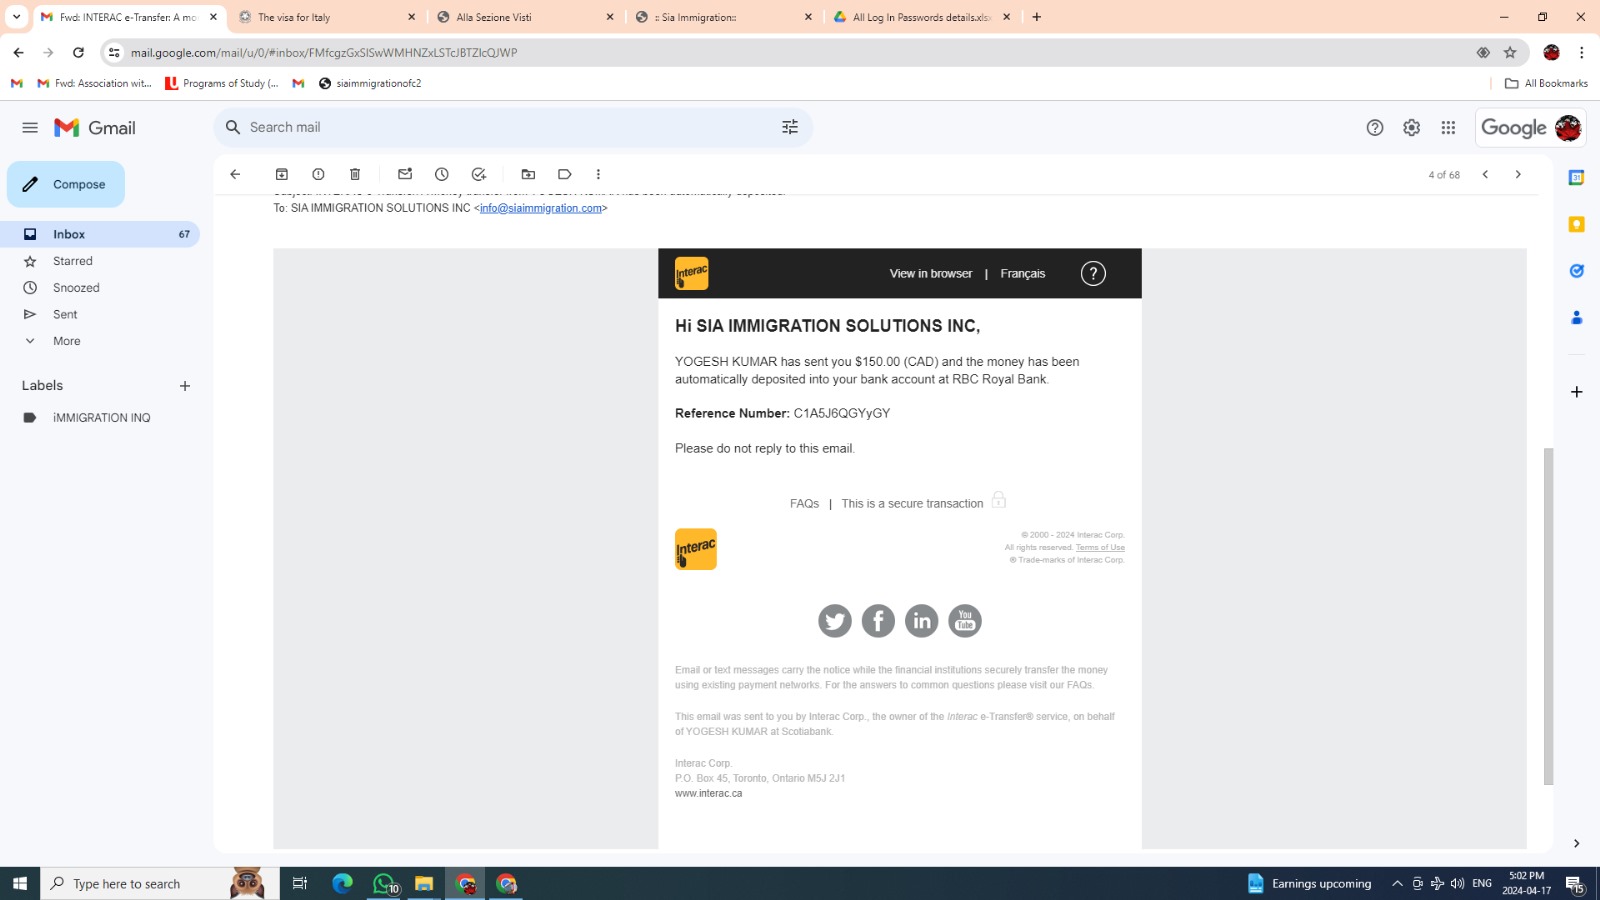Move email to a folder
1600x900 pixels.
tap(528, 174)
